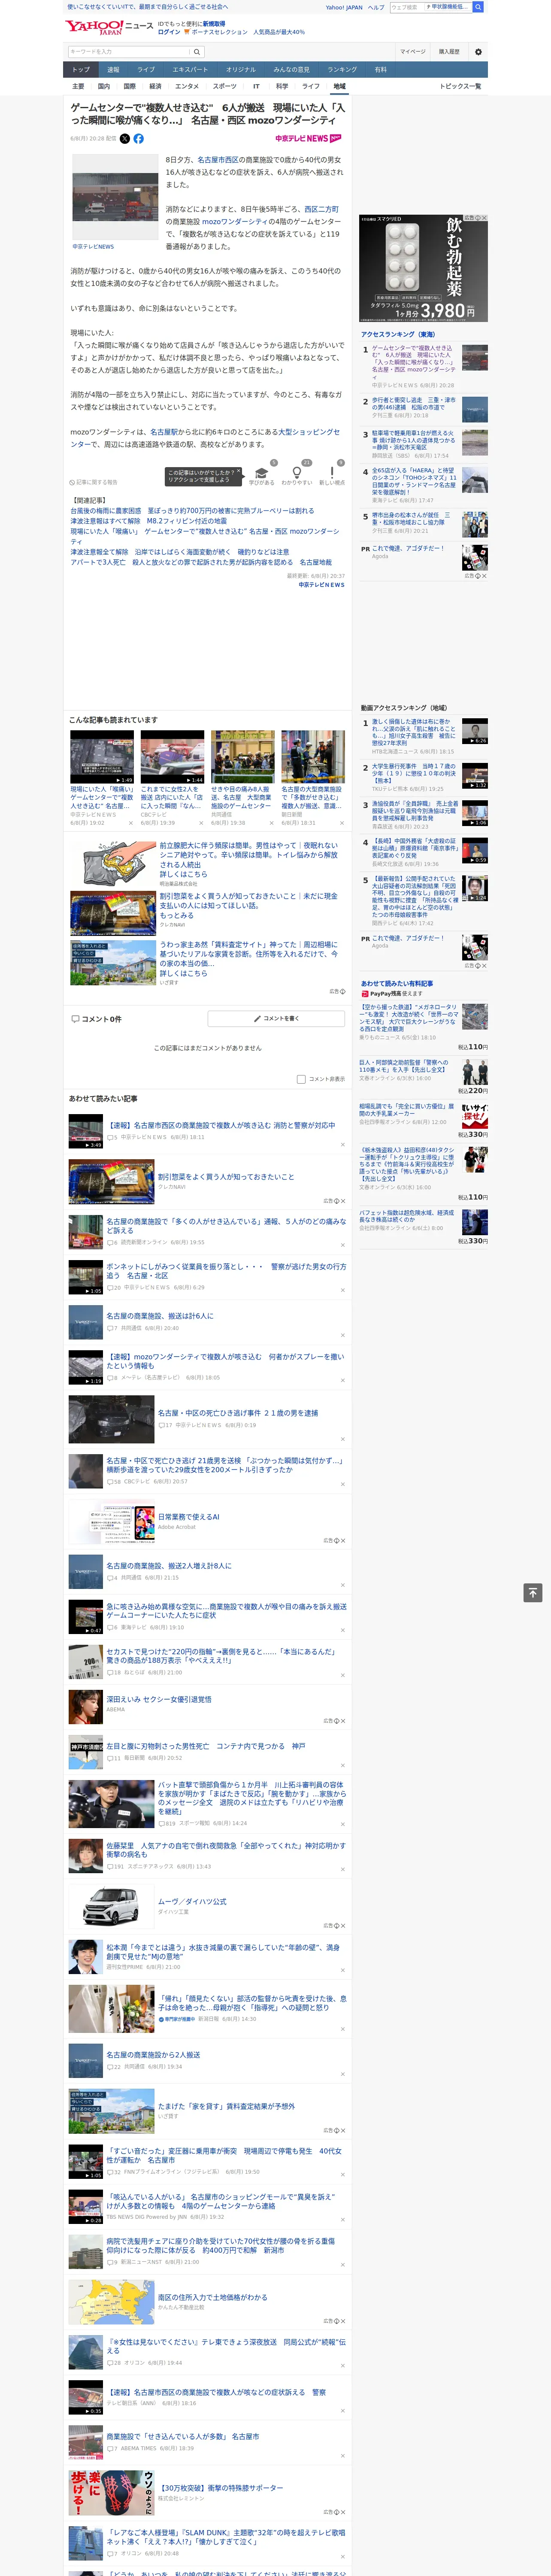Click 名古屋市西区 link in article body

(x=219, y=160)
